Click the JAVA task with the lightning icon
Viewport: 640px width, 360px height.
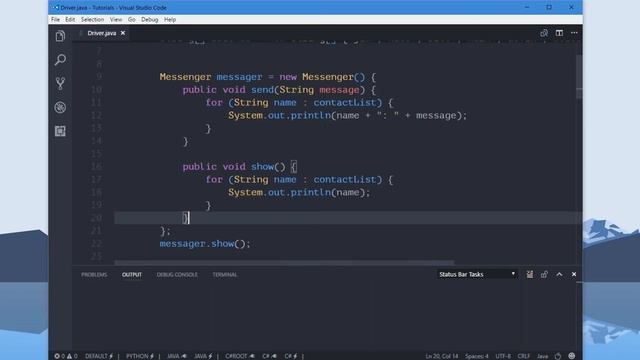point(203,356)
